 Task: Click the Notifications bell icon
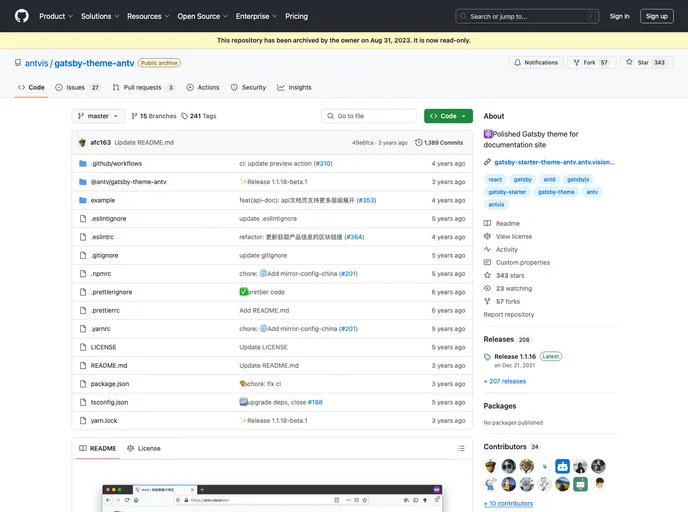tap(518, 62)
